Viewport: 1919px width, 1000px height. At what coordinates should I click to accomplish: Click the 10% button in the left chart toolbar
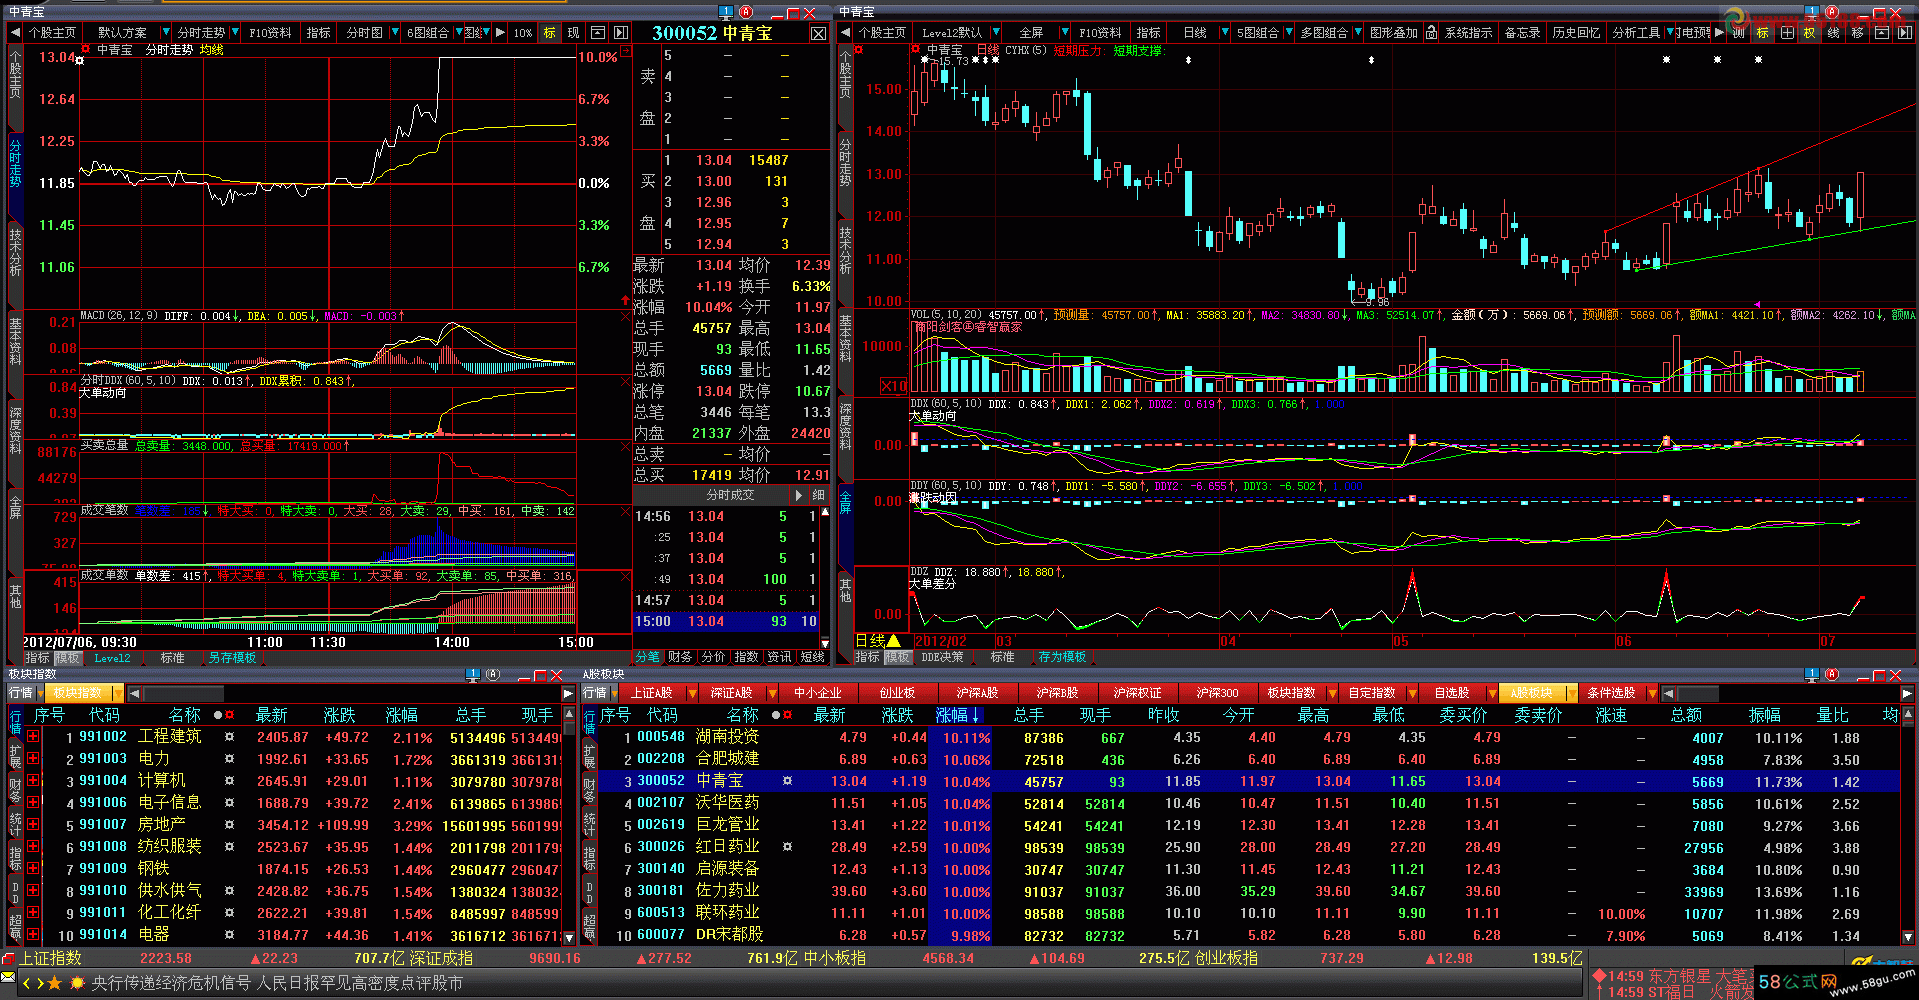523,32
